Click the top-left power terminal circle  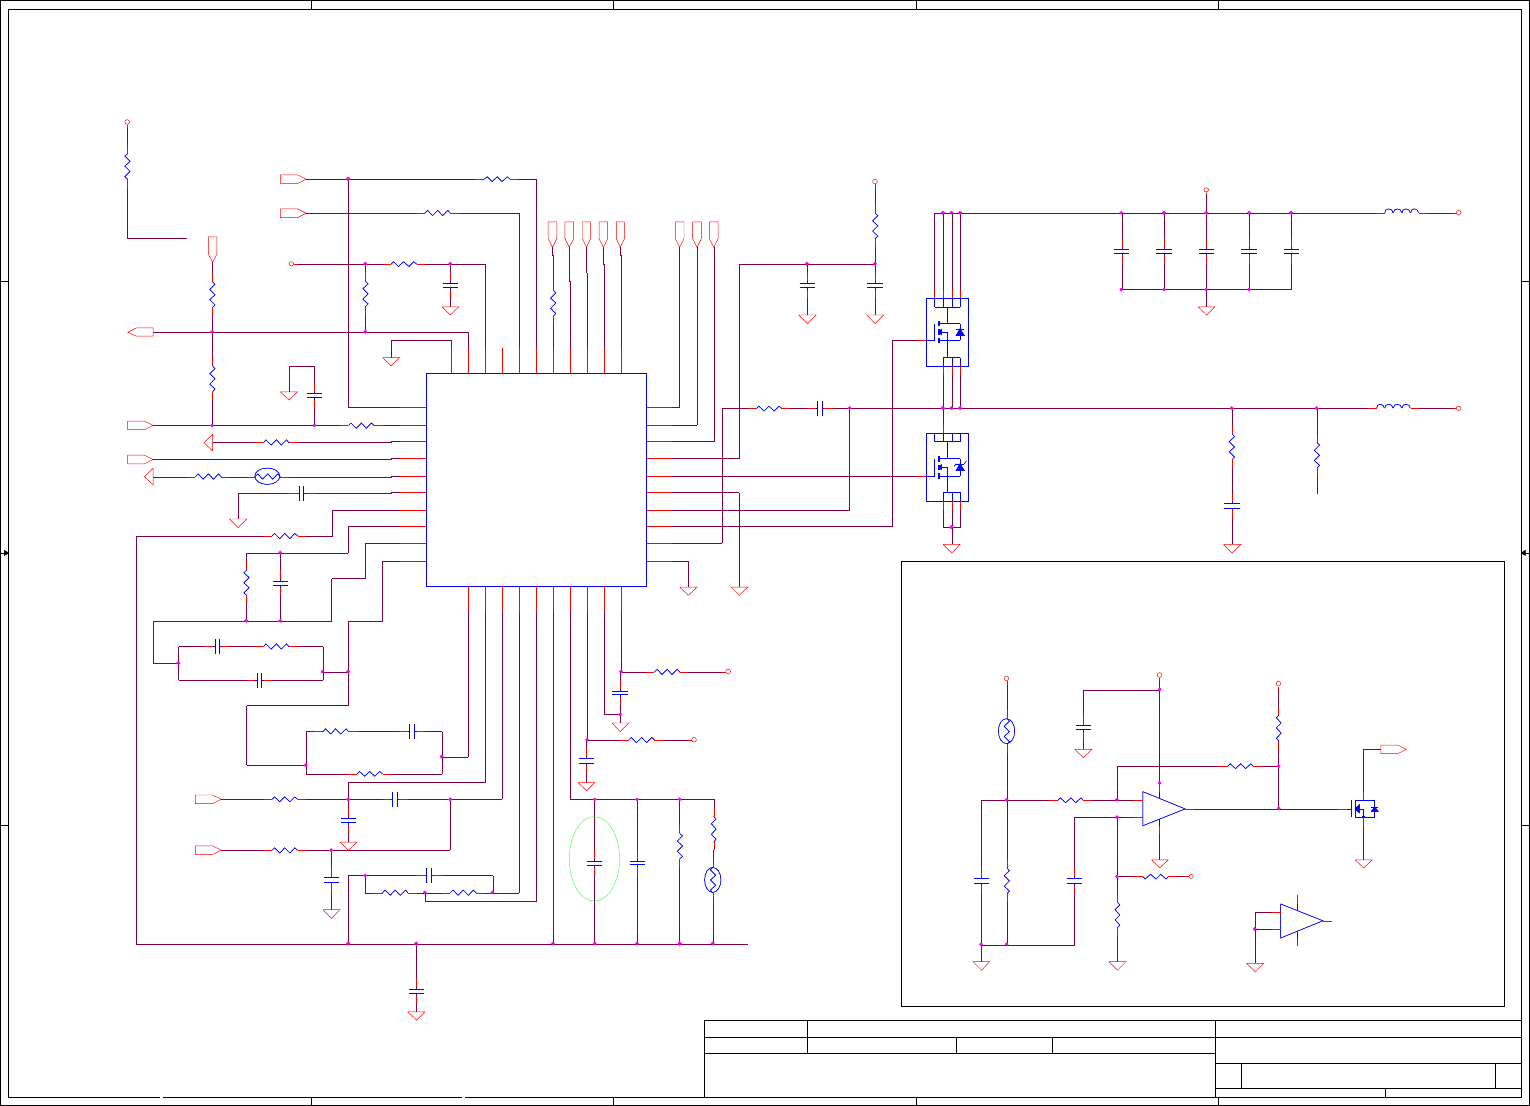coord(127,122)
